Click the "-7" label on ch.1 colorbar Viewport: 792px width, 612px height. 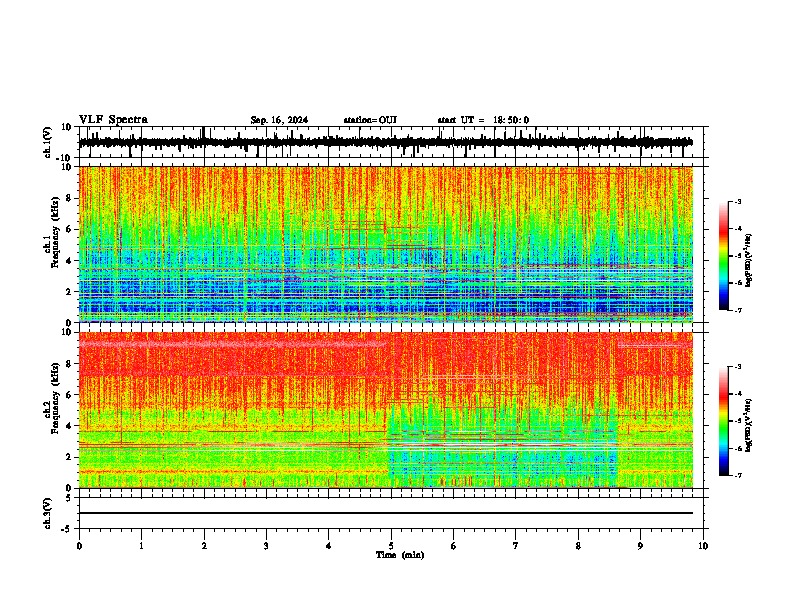(x=738, y=310)
